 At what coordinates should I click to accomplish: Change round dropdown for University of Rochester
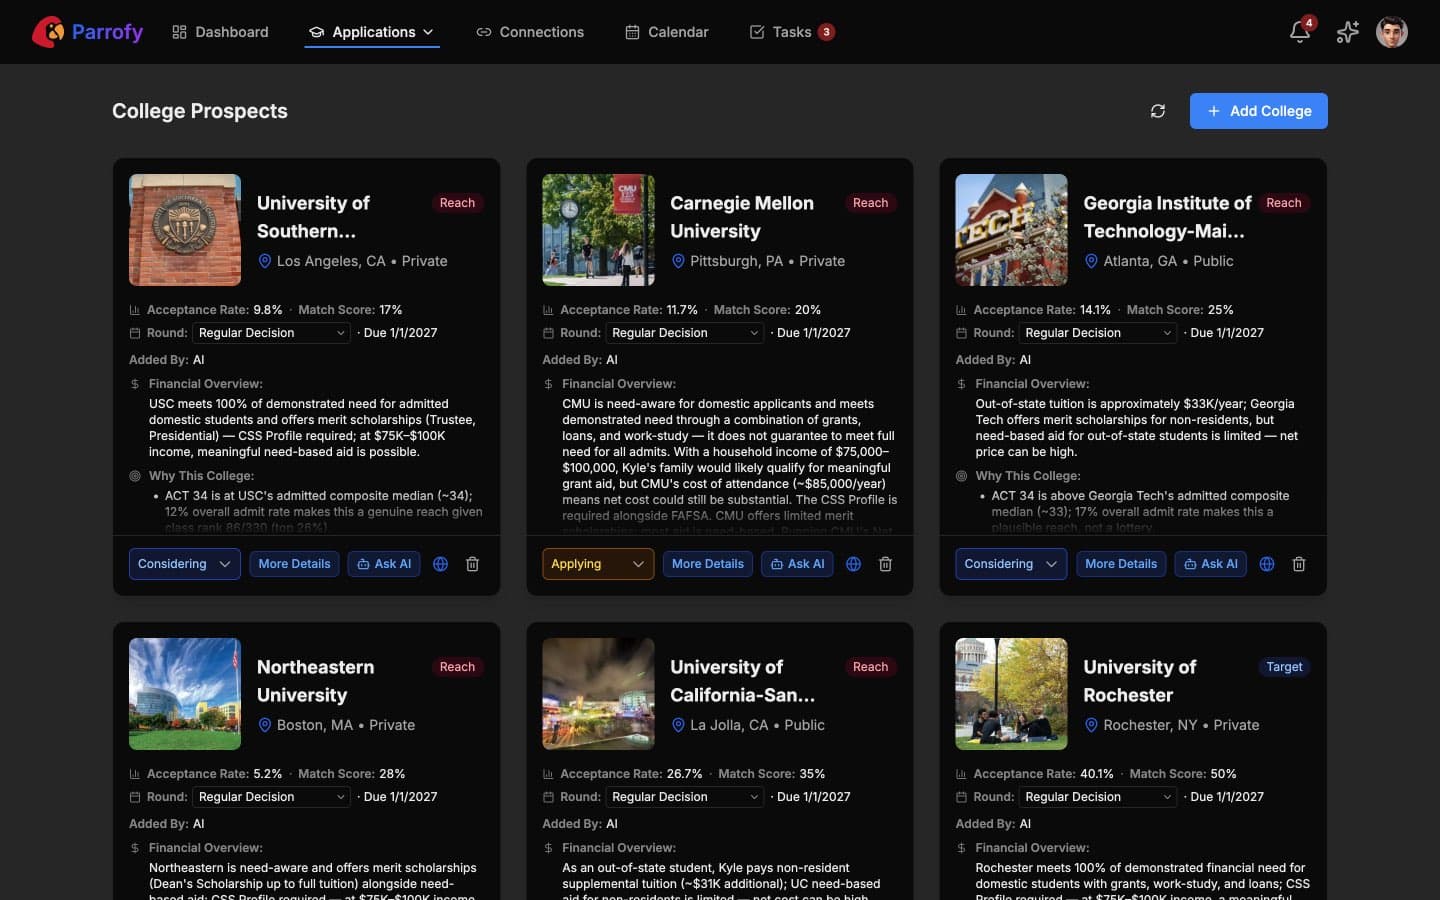click(x=1098, y=797)
